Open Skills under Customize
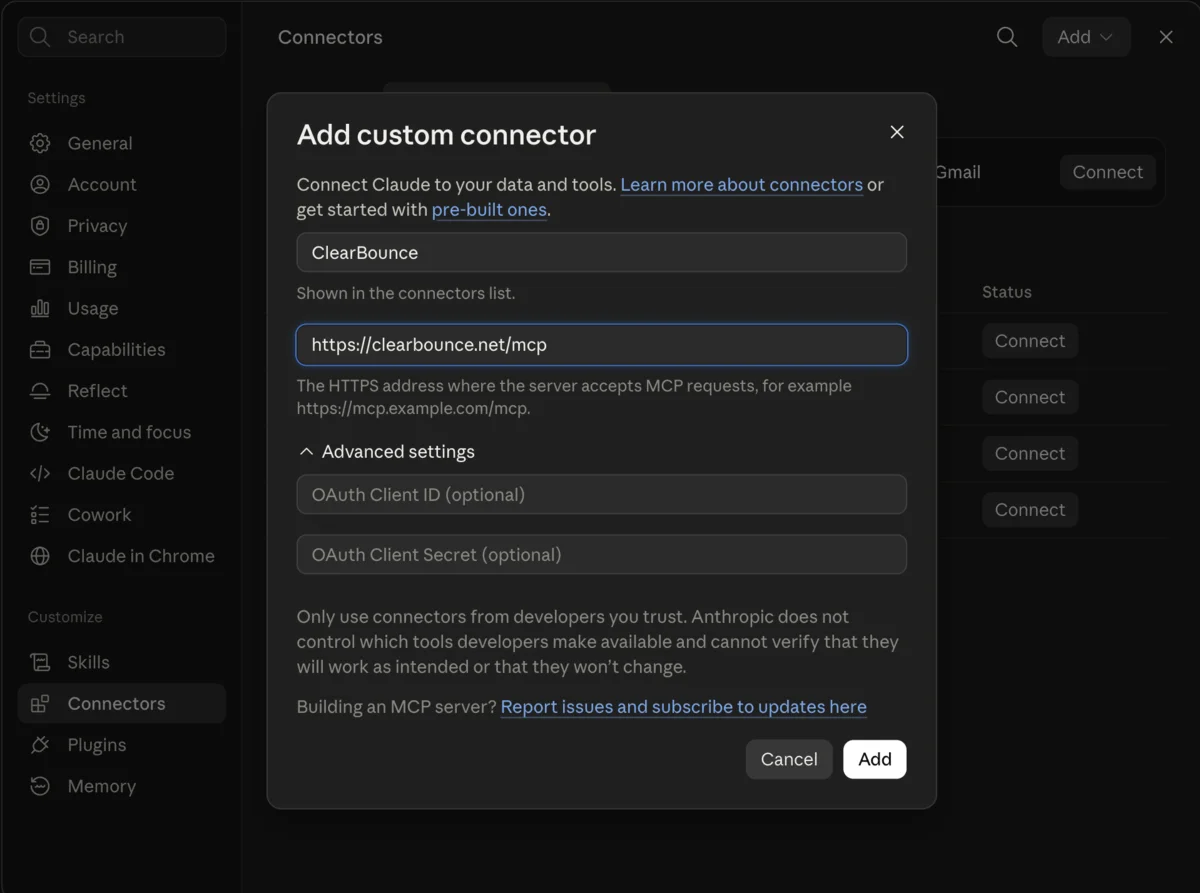Image resolution: width=1200 pixels, height=893 pixels. tap(122, 662)
